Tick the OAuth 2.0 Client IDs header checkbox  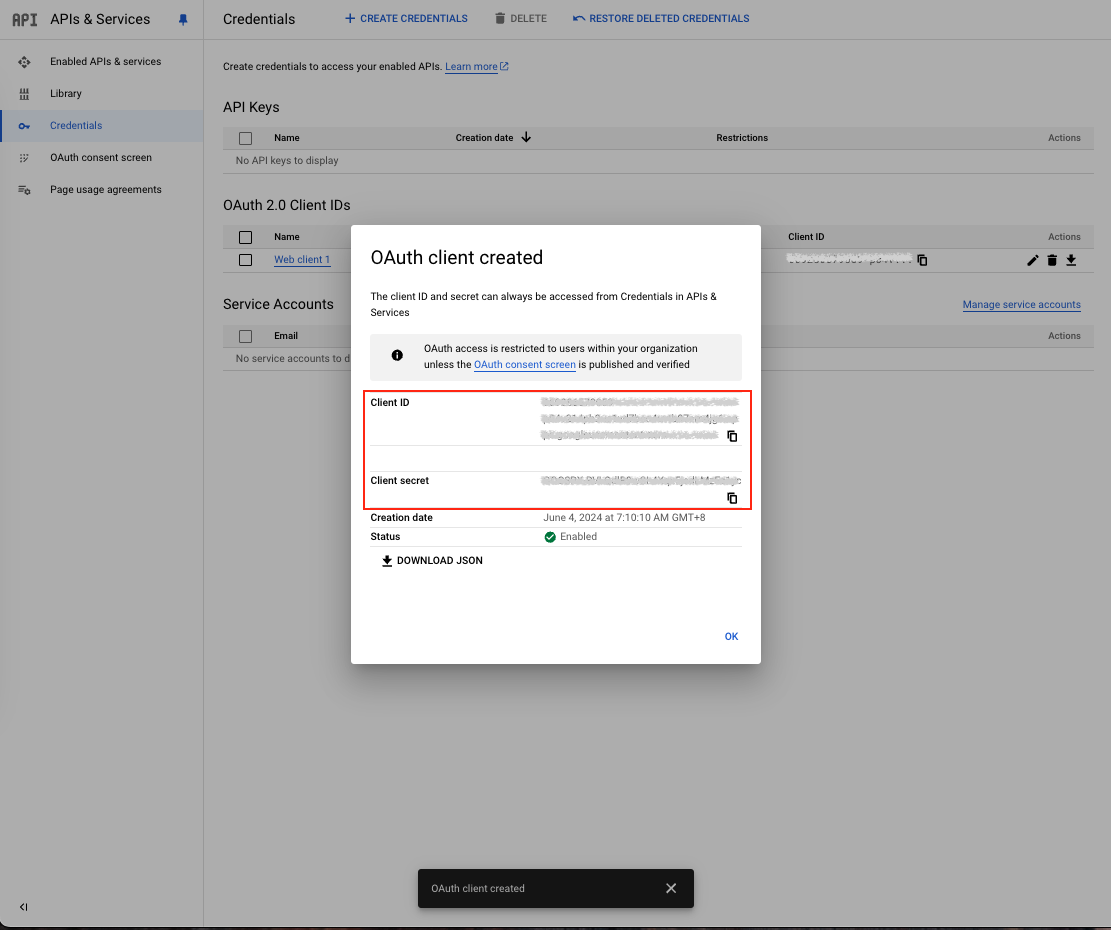point(245,237)
